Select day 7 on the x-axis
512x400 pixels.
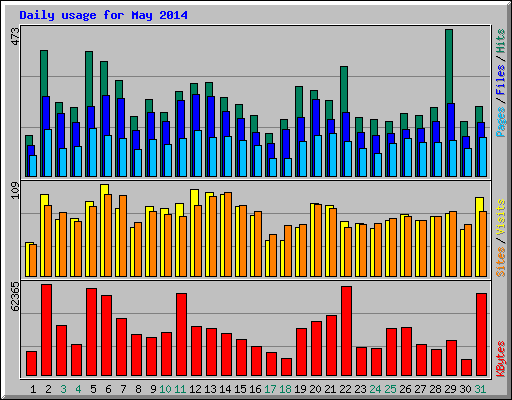[123, 389]
